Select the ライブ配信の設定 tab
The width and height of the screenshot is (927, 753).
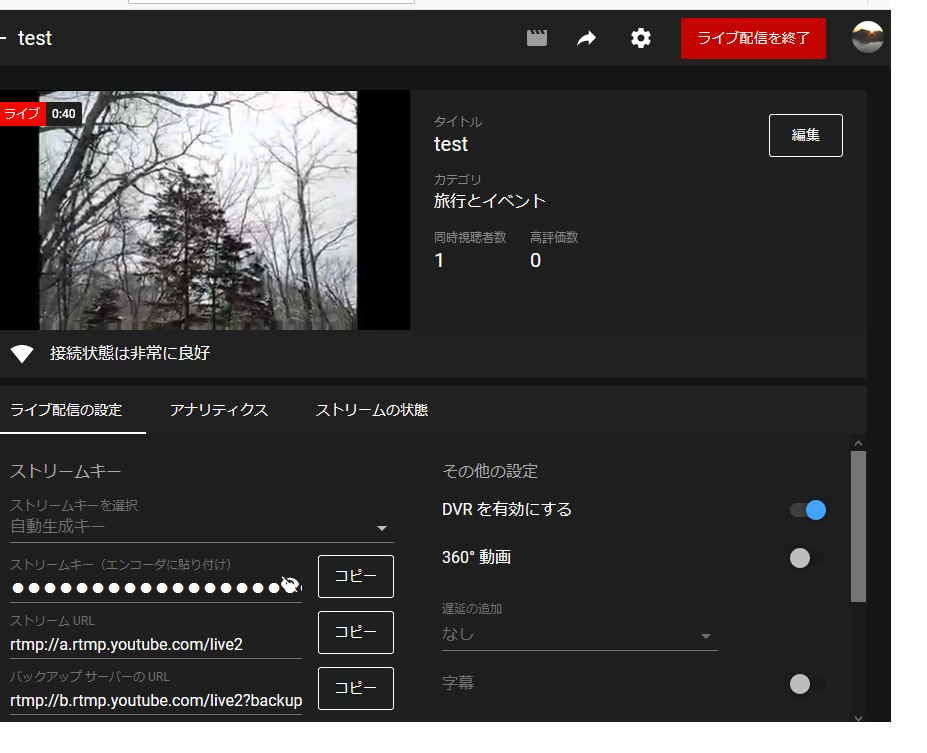[66, 410]
